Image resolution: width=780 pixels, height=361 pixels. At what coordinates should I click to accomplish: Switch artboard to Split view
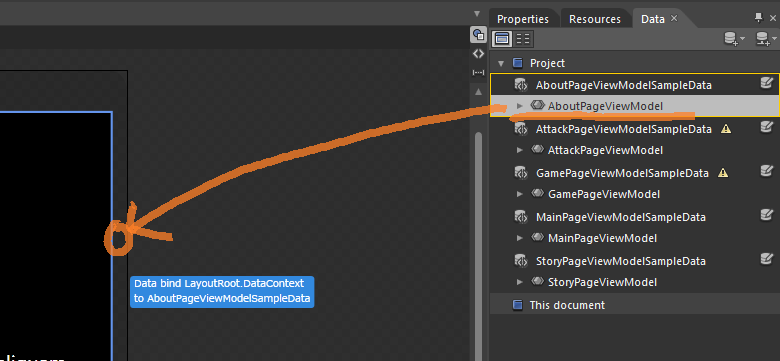point(478,72)
